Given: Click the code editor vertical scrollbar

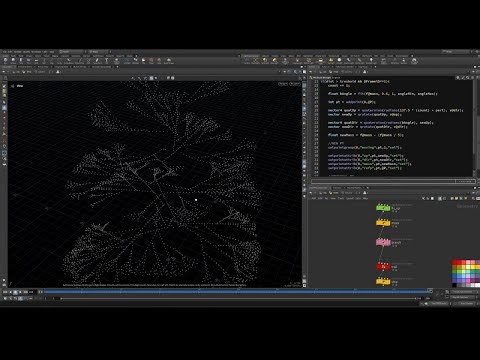Looking at the screenshot, I should 474,127.
